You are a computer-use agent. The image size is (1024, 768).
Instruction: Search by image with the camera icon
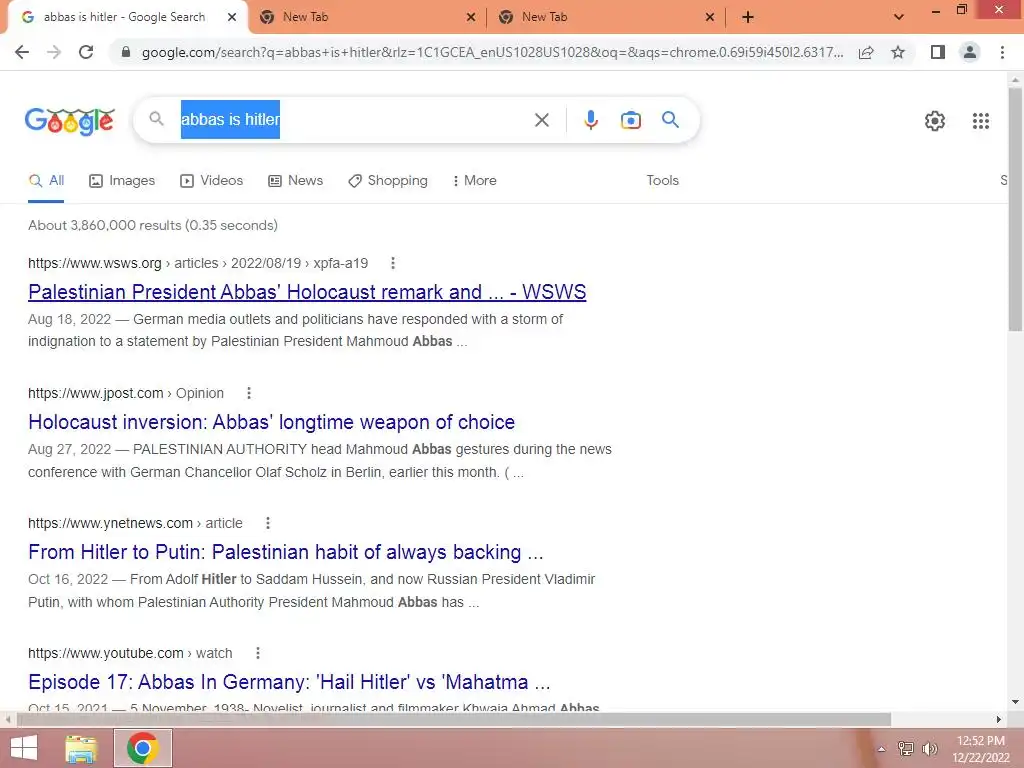631,120
